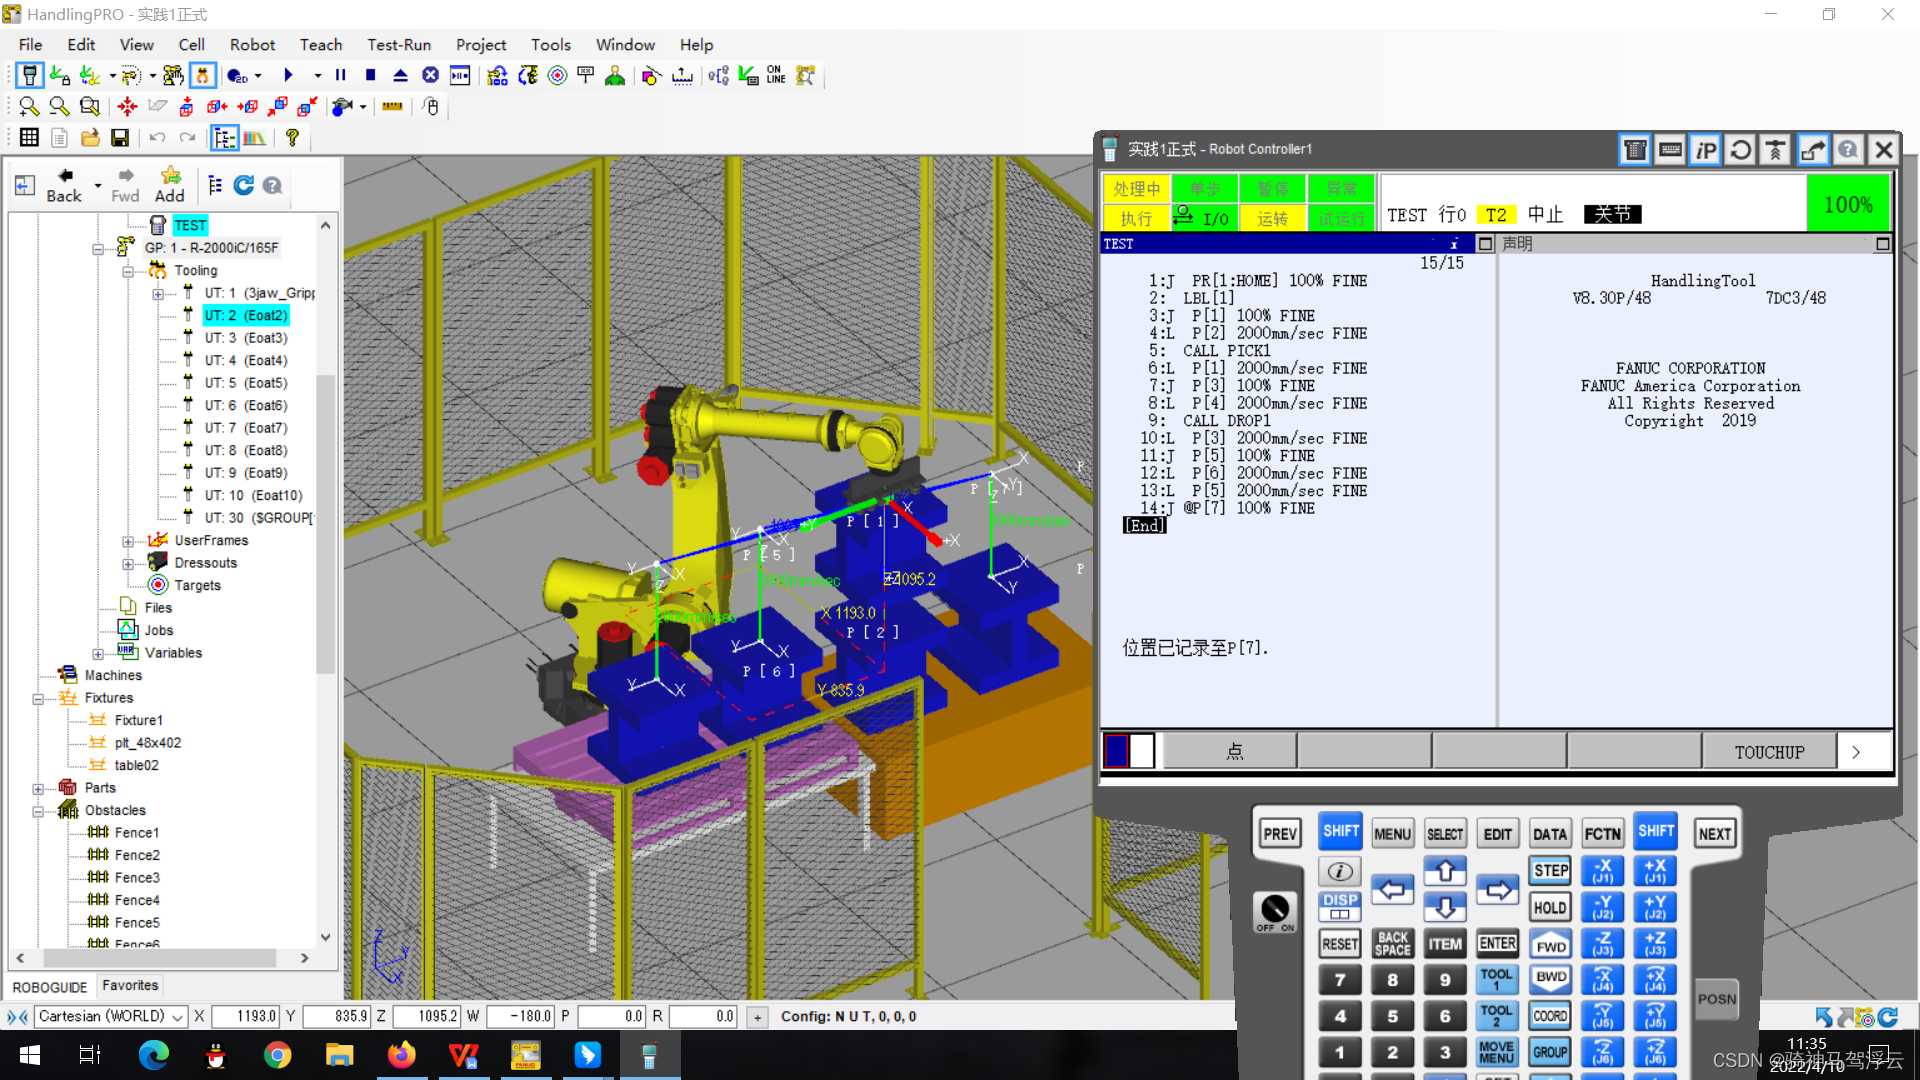Center the view with red arrows icon
This screenshot has height=1080, width=1920.
click(127, 106)
